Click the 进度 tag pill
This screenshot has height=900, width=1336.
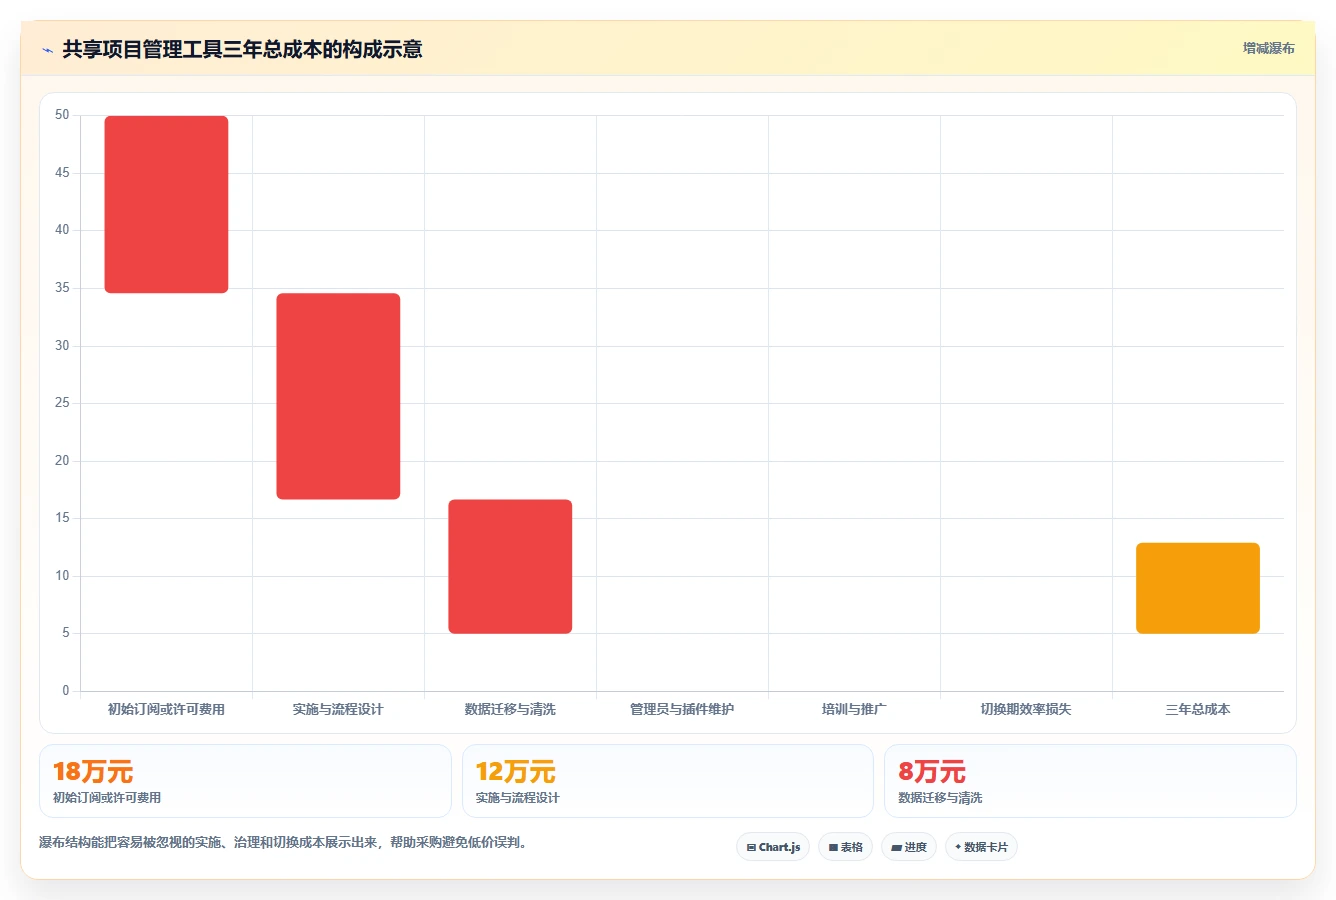coord(909,847)
